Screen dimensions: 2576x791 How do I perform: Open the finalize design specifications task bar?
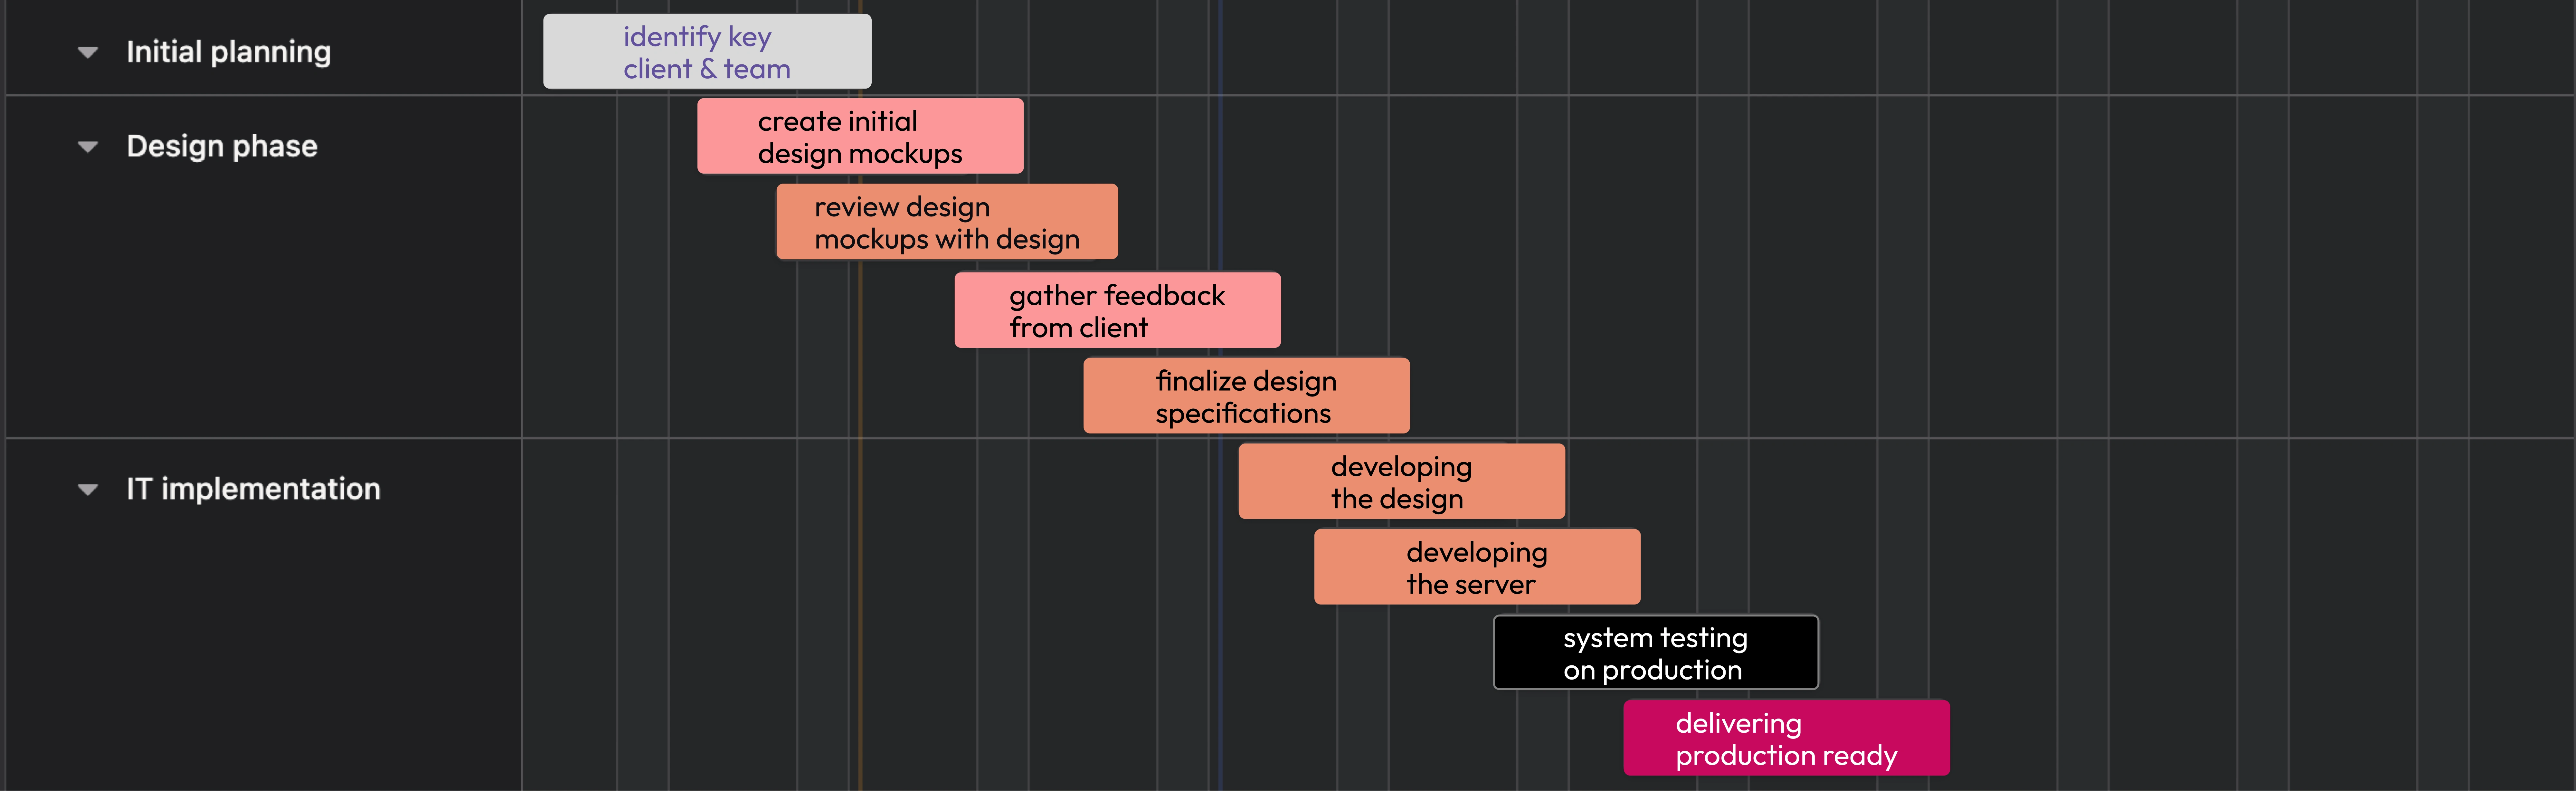pos(1246,396)
